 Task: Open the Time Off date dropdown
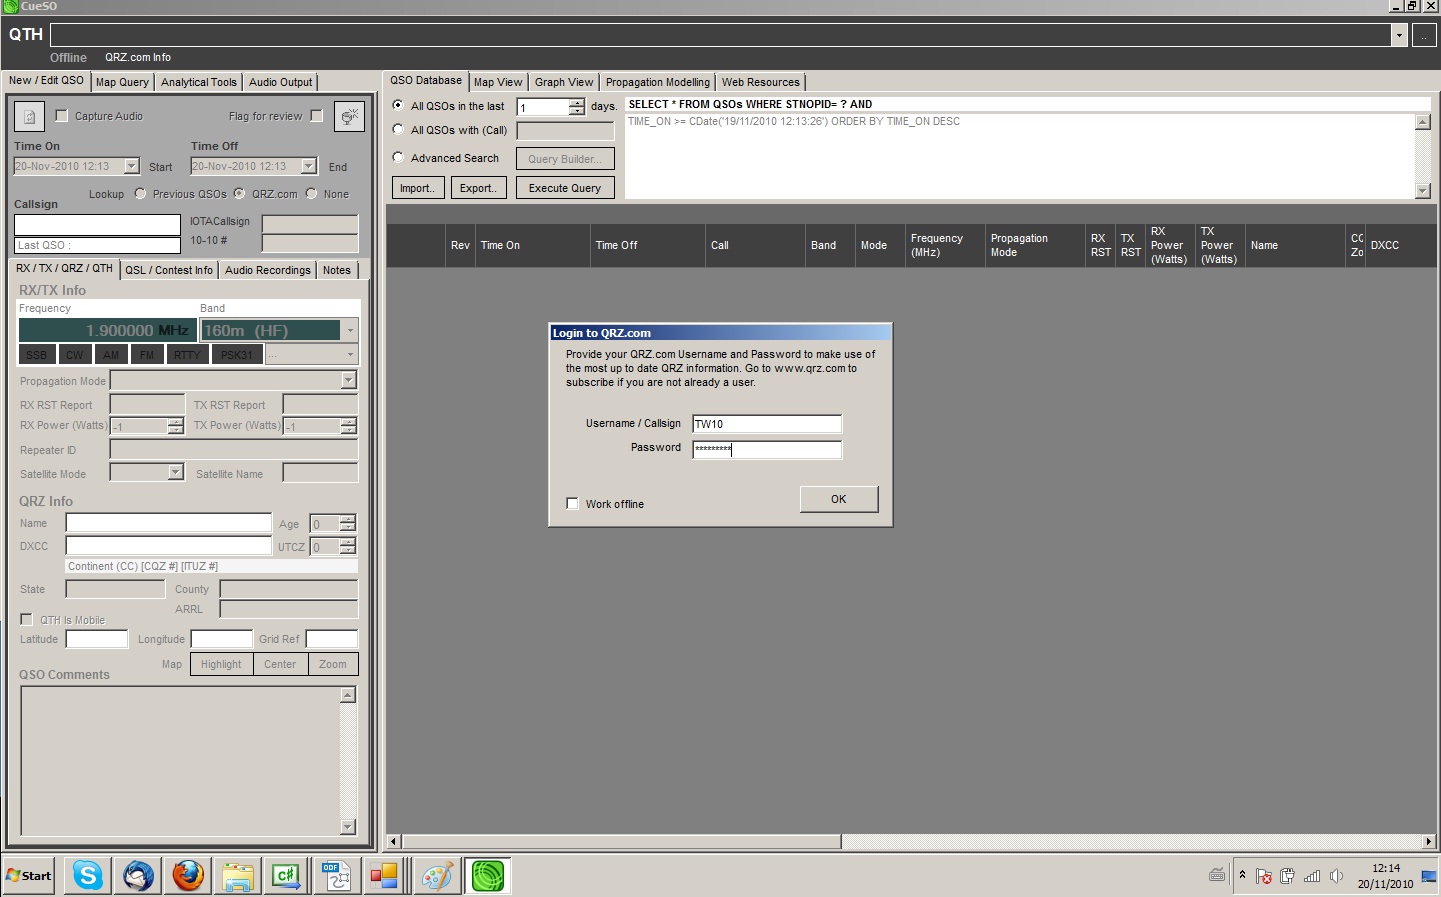(x=309, y=166)
